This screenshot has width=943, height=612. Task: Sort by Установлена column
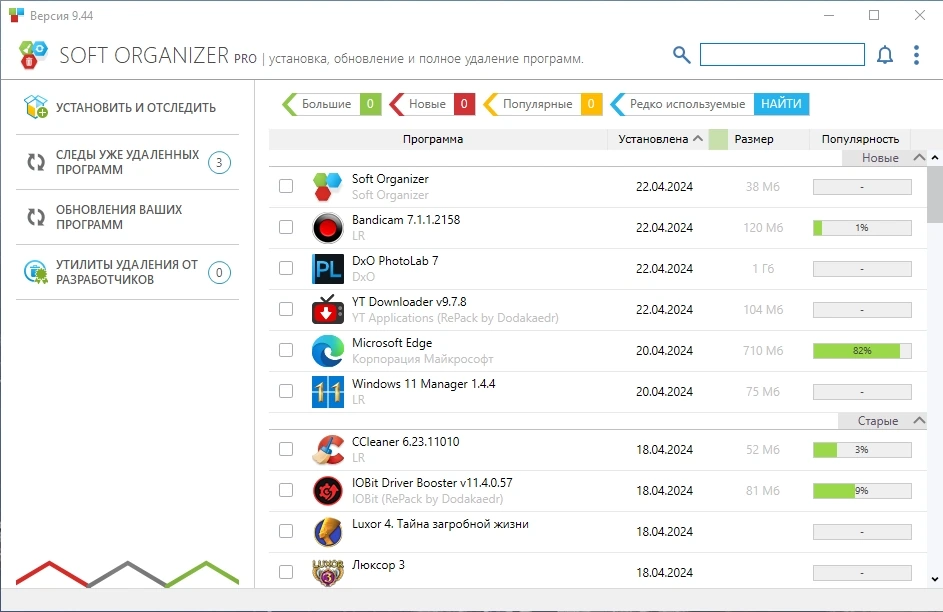(658, 139)
